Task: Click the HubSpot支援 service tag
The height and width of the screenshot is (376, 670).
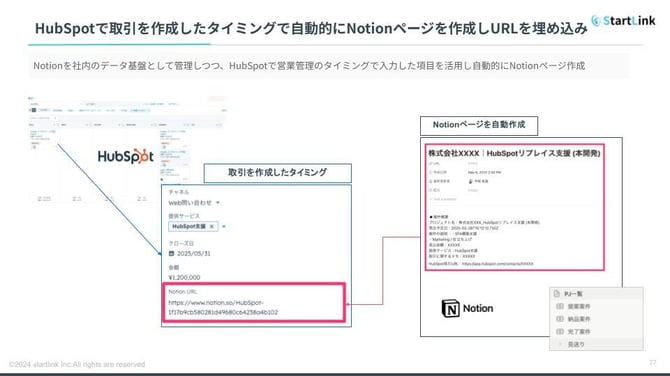Action: click(x=193, y=226)
